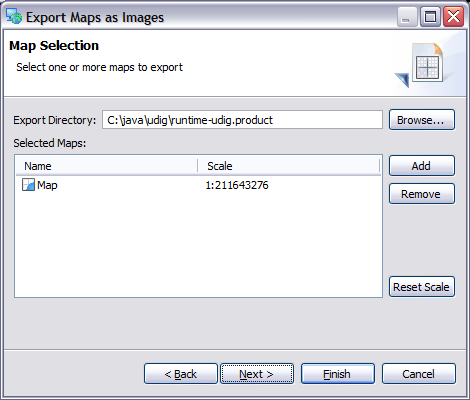Finish exporting the maps

click(338, 374)
